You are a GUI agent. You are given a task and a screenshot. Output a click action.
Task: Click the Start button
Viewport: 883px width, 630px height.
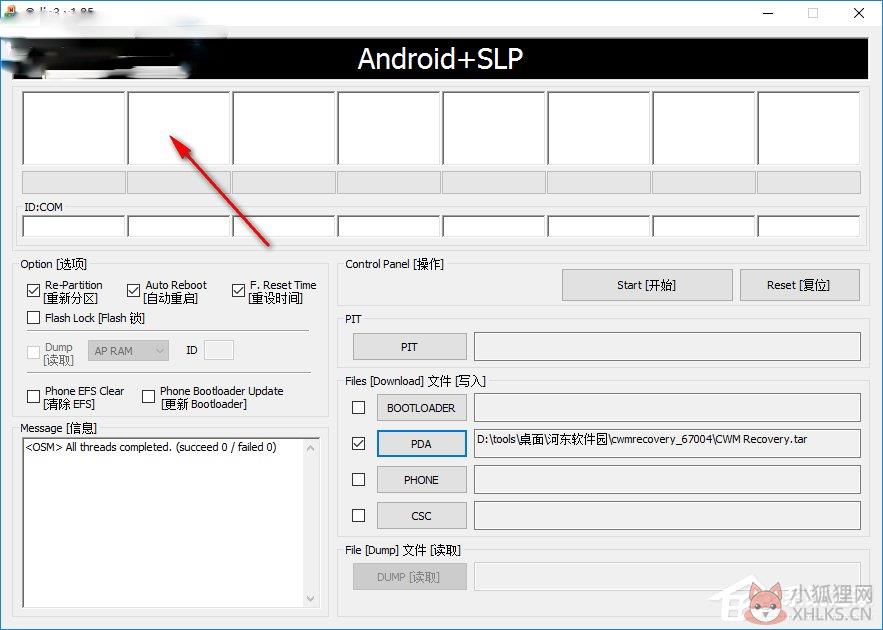[647, 285]
